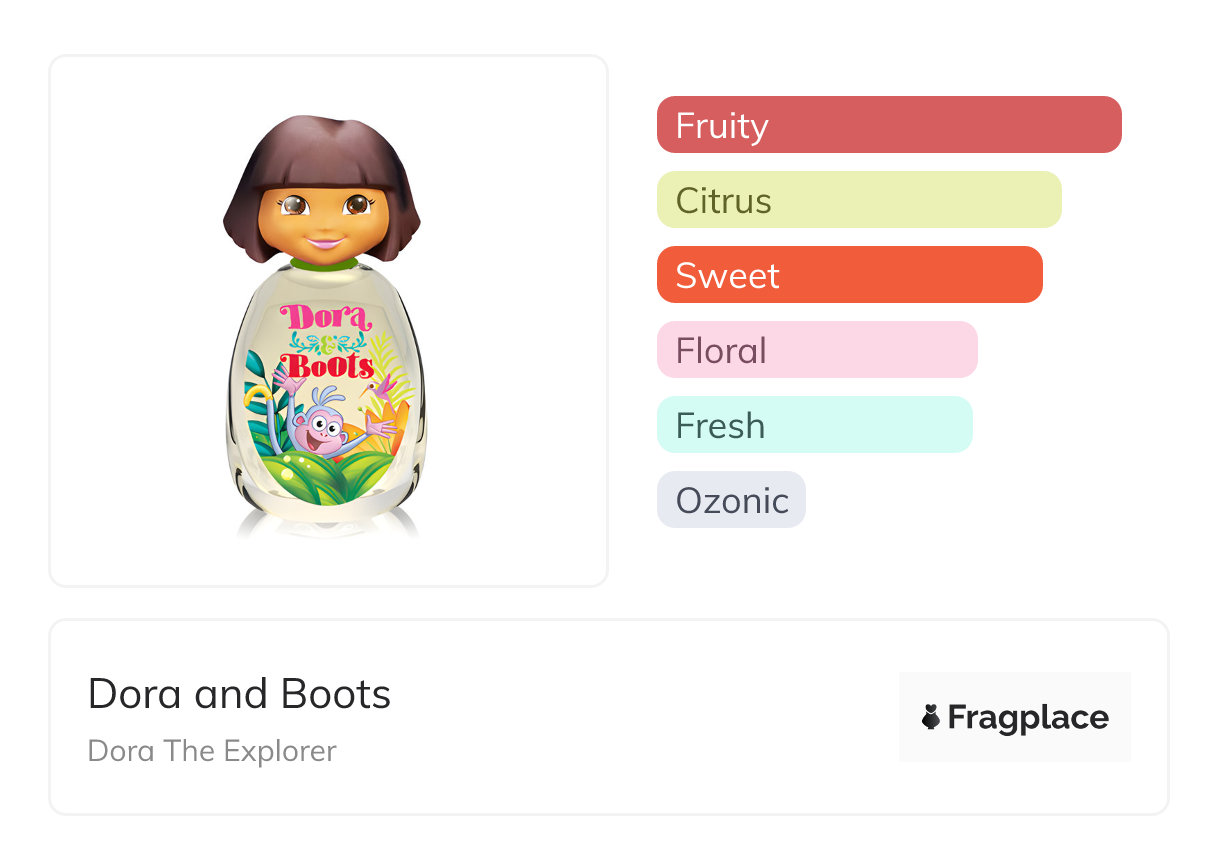Select the pink Floral accord bar
The width and height of the screenshot is (1218, 864).
coord(816,350)
